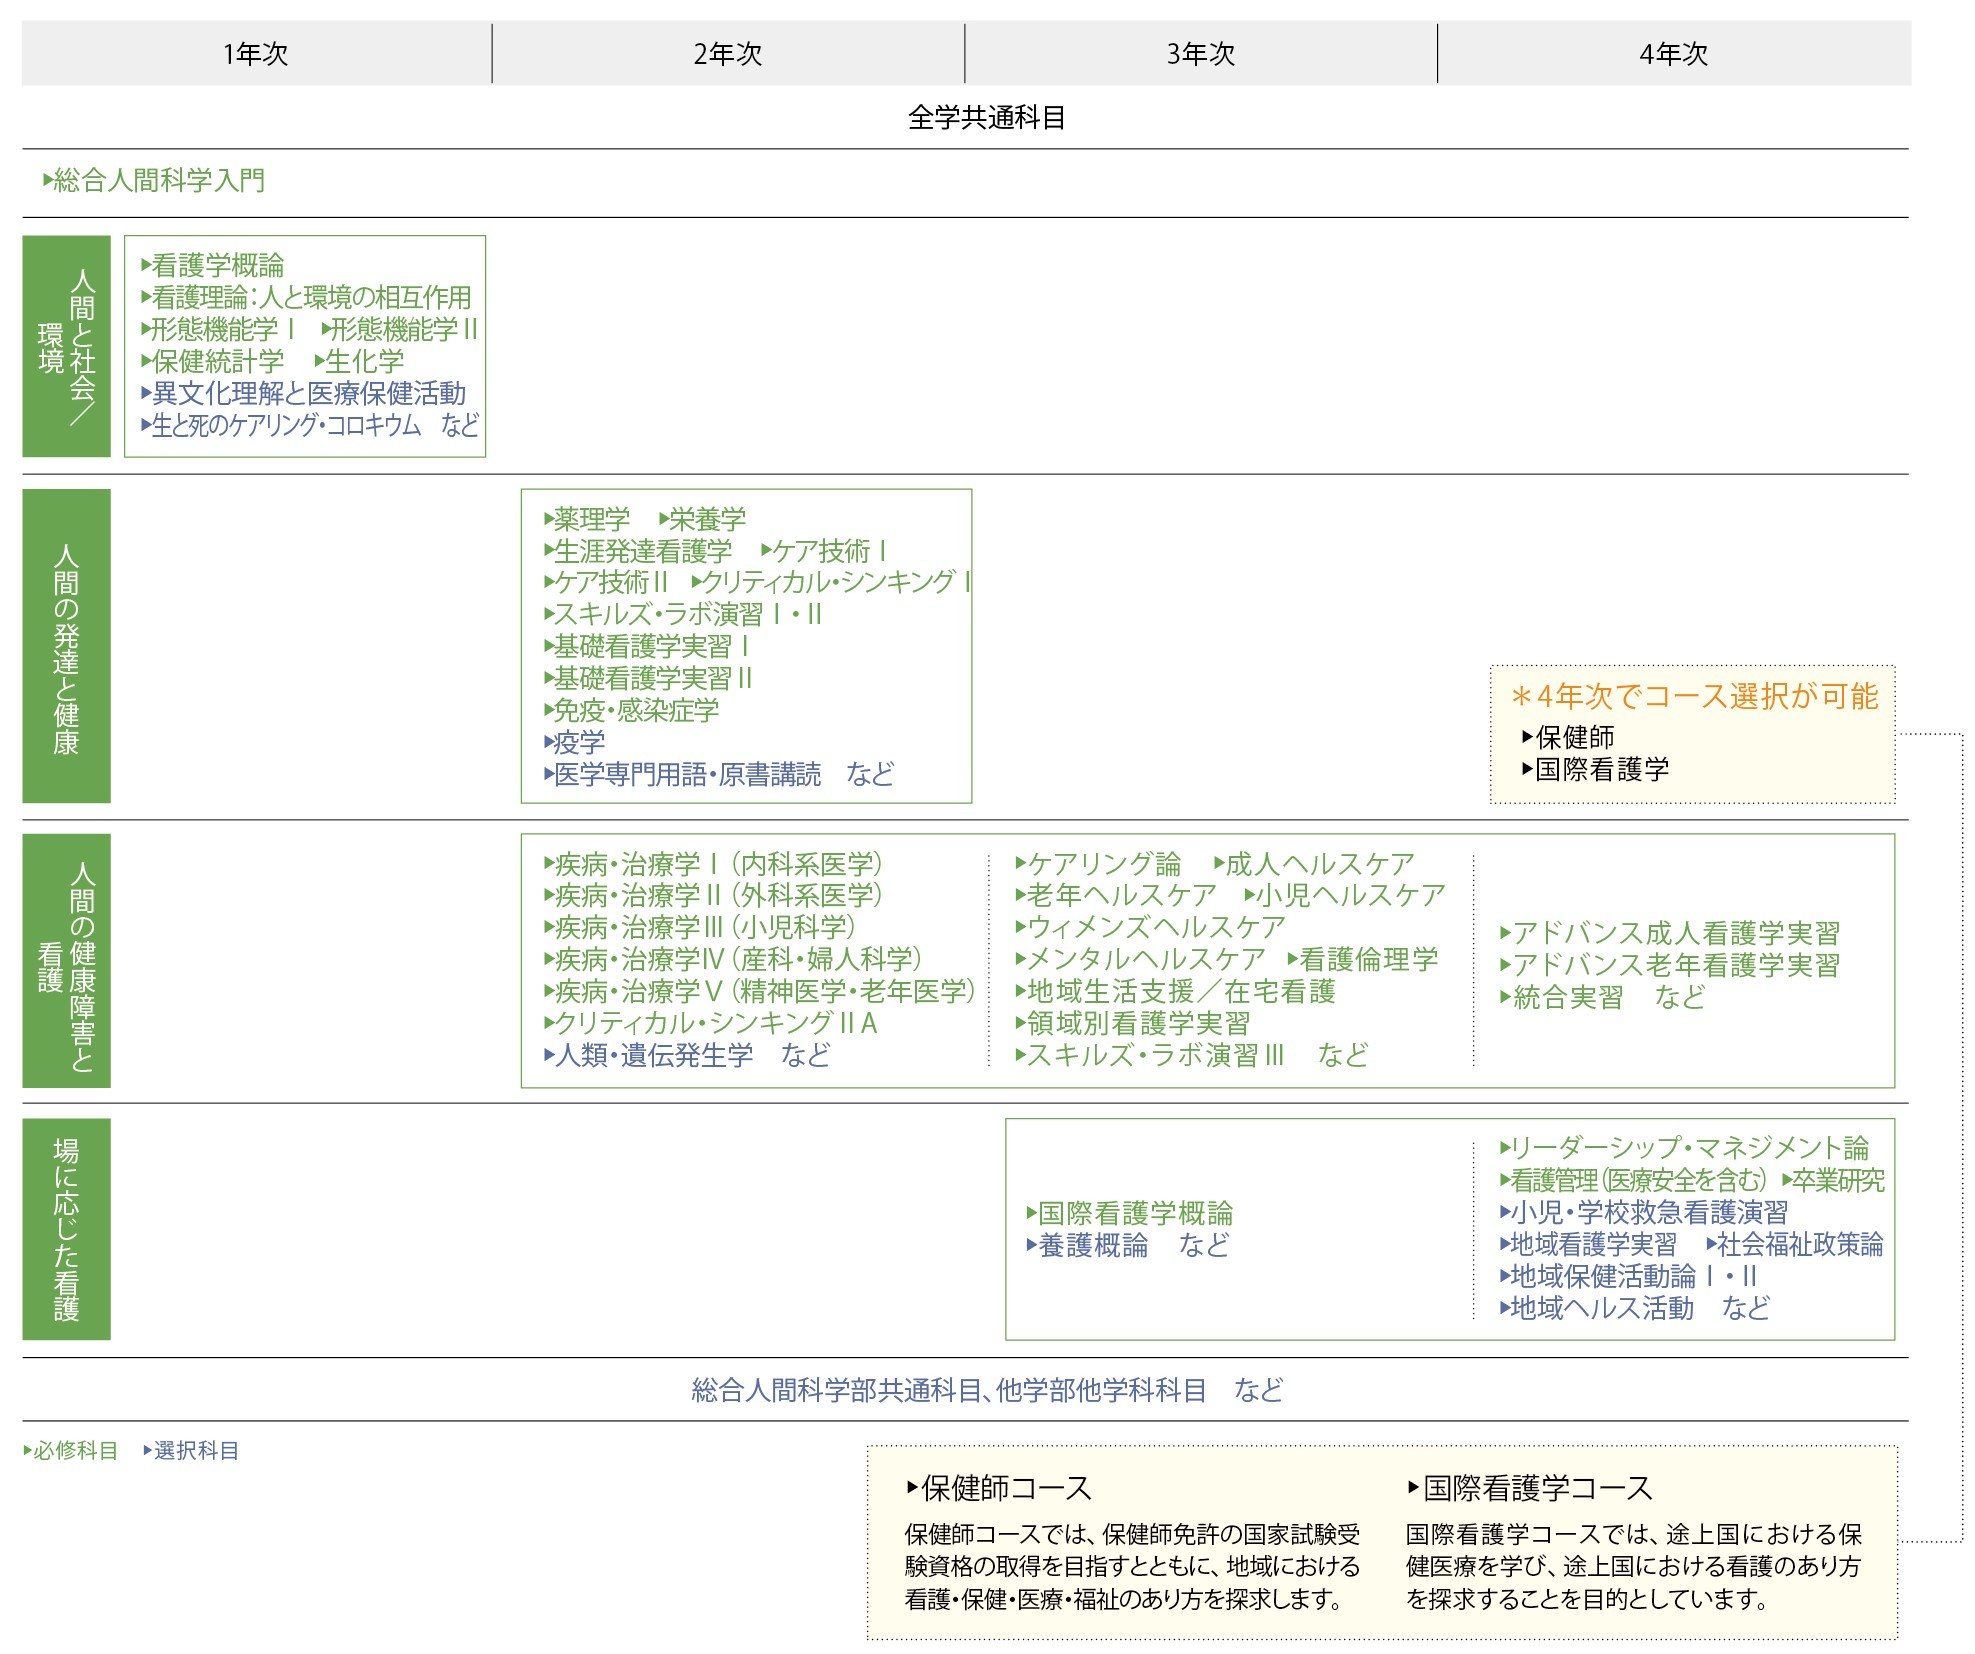Click メンタルヘルスケア course
The height and width of the screenshot is (1654, 1975).
[1141, 959]
